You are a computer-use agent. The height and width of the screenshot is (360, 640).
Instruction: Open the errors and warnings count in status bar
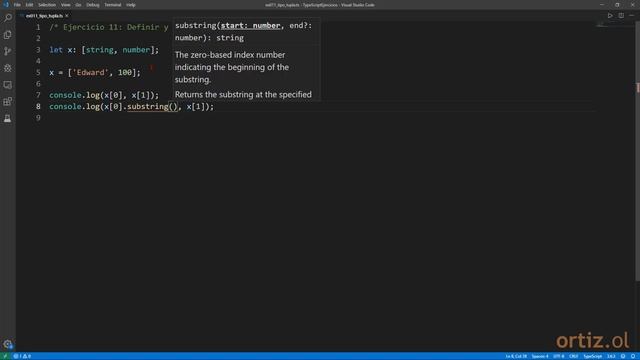click(x=22, y=356)
